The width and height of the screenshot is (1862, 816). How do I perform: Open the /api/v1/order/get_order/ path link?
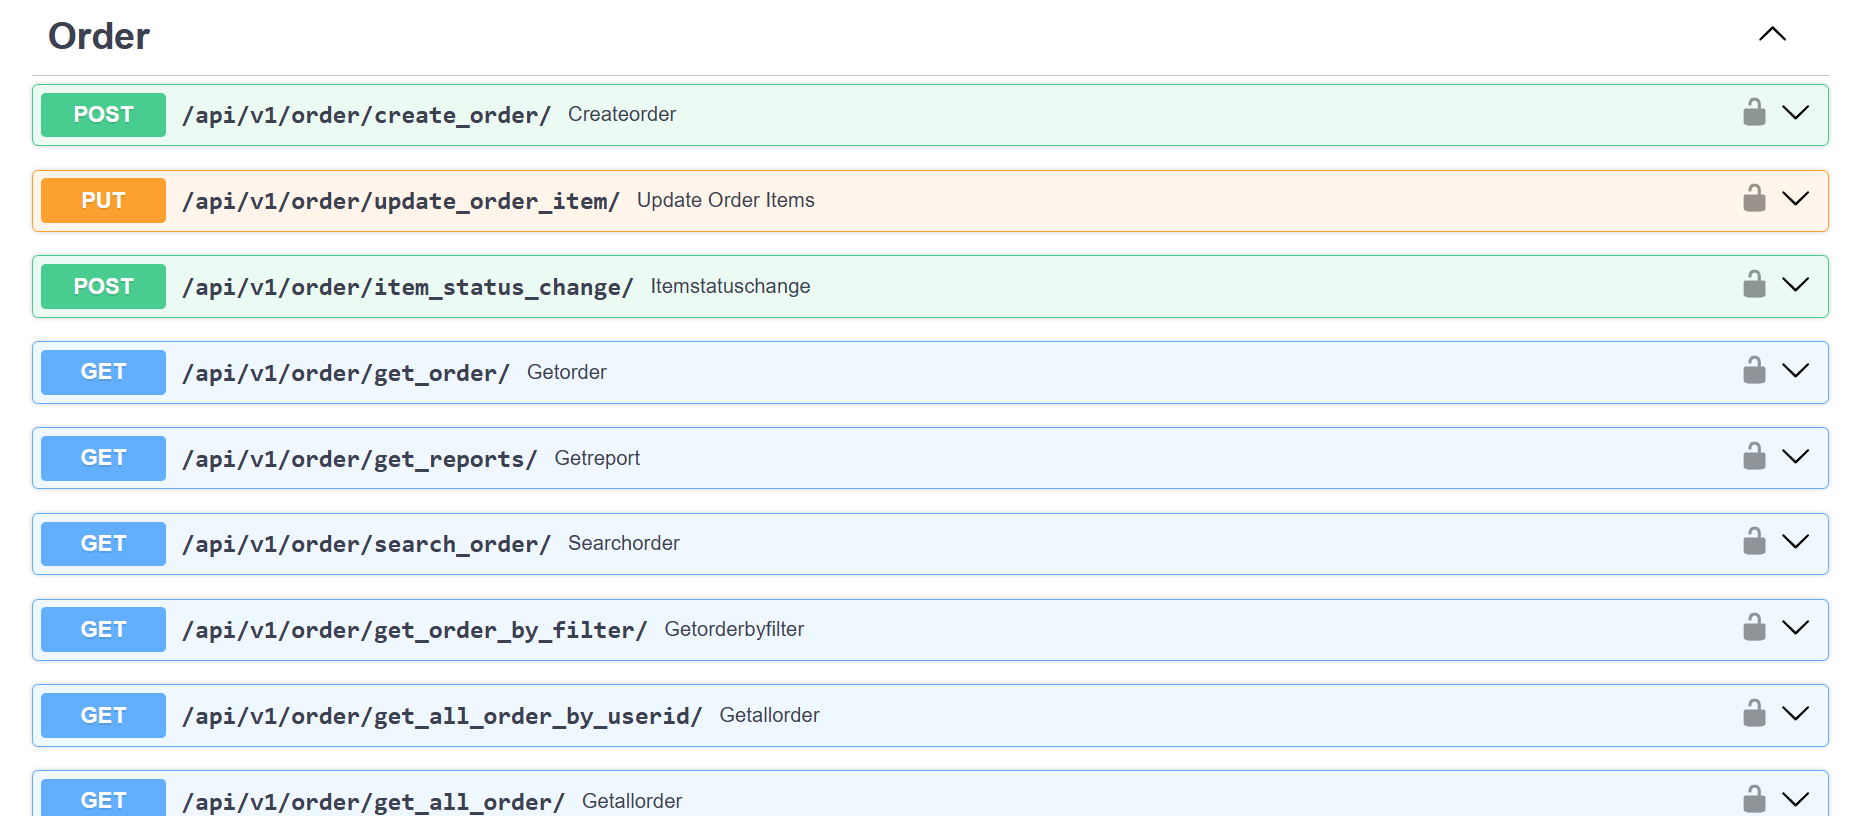(346, 373)
